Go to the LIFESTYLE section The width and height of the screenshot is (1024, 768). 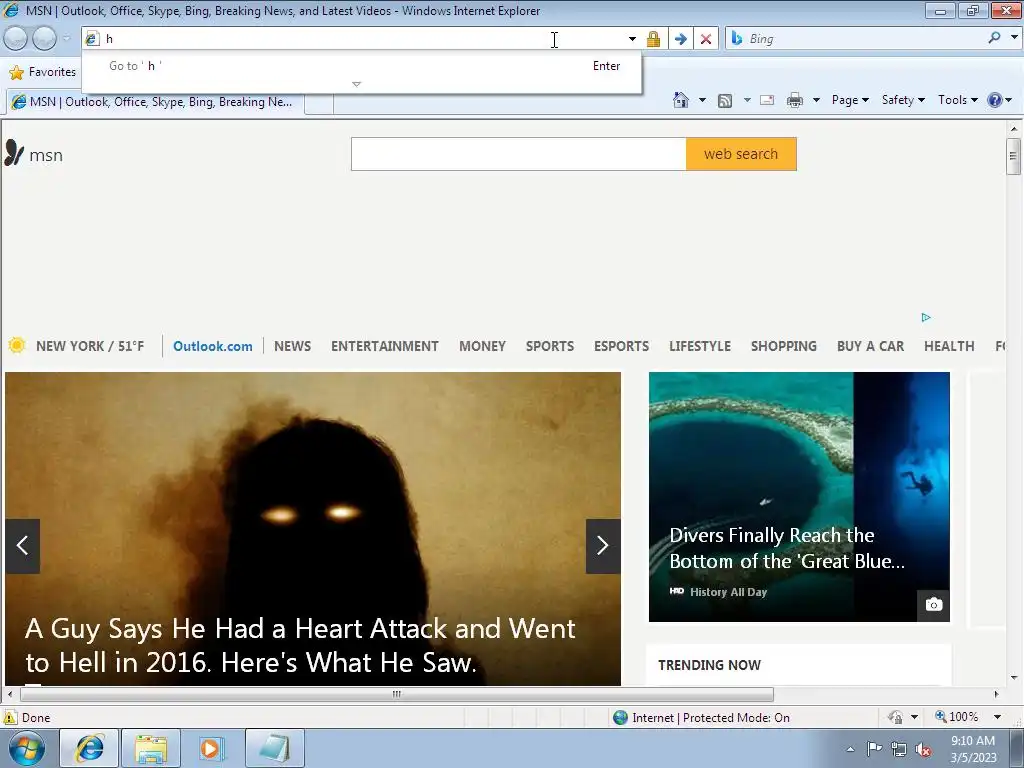click(699, 346)
